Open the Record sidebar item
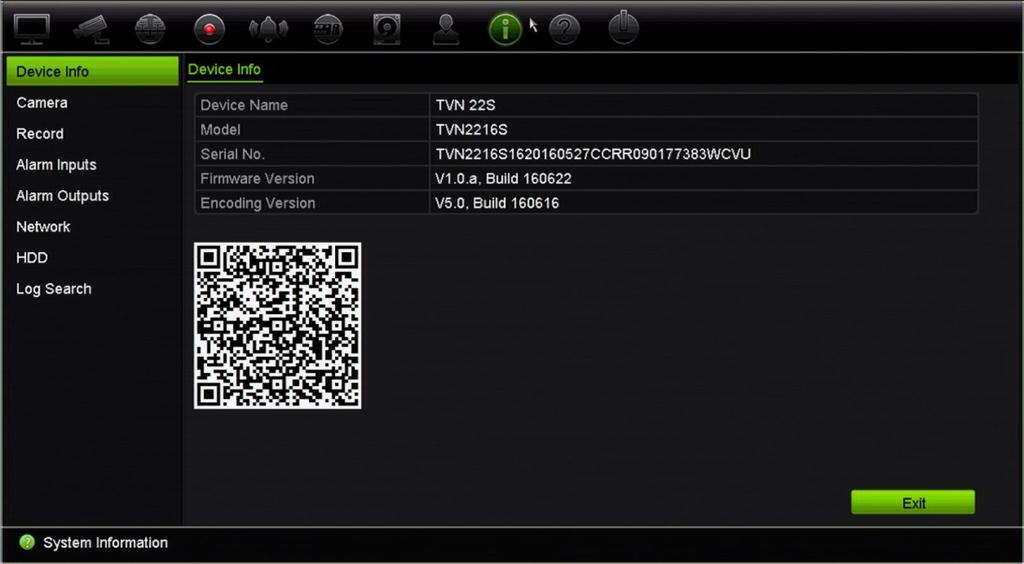The image size is (1024, 564). [x=40, y=134]
